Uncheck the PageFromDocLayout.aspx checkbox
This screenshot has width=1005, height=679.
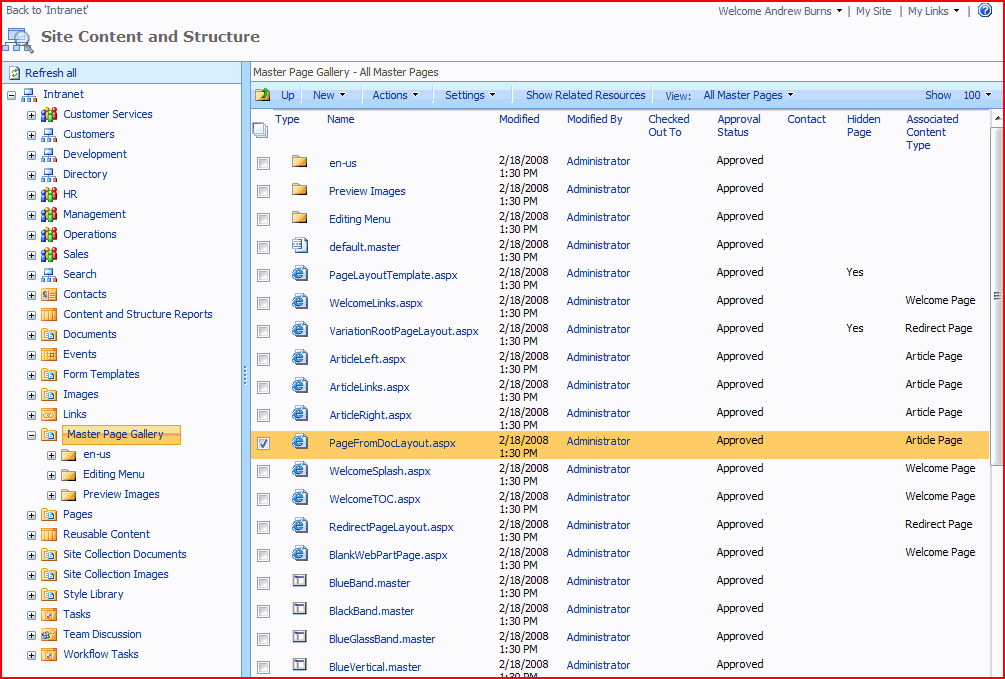pyautogui.click(x=263, y=443)
